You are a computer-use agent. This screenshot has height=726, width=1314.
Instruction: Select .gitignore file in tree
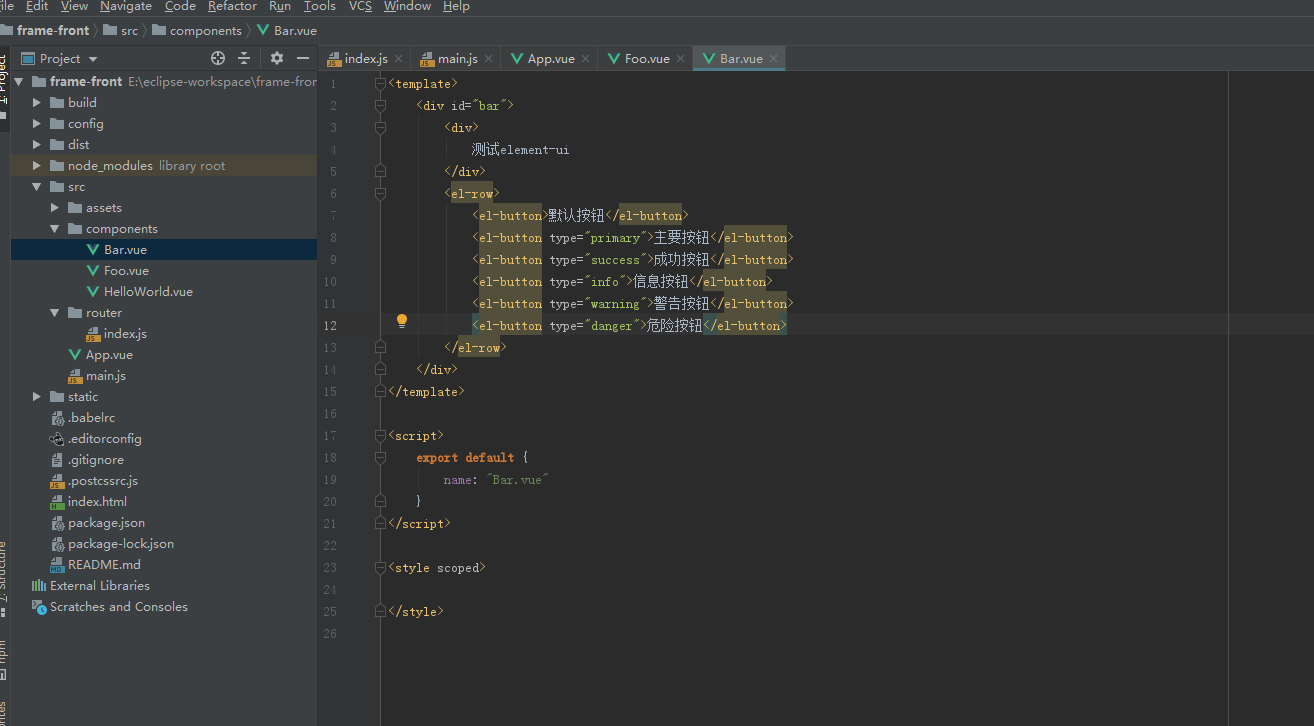96,460
